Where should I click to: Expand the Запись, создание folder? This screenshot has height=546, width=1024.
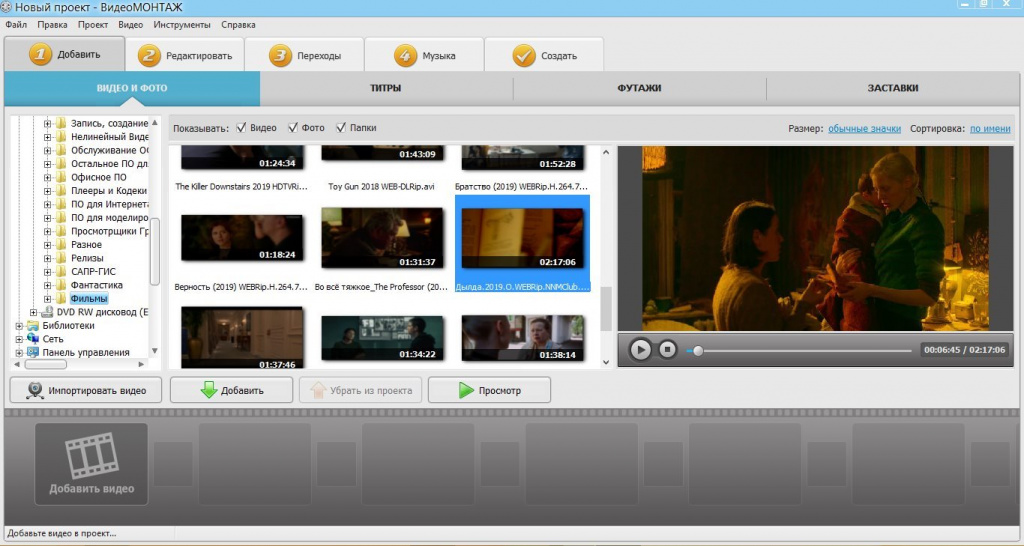point(48,123)
